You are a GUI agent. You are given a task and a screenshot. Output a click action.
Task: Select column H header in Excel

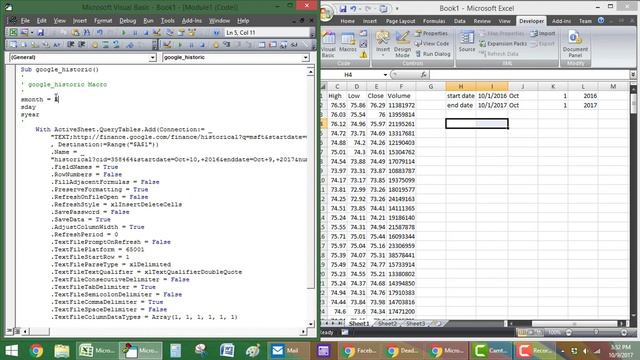coord(460,86)
